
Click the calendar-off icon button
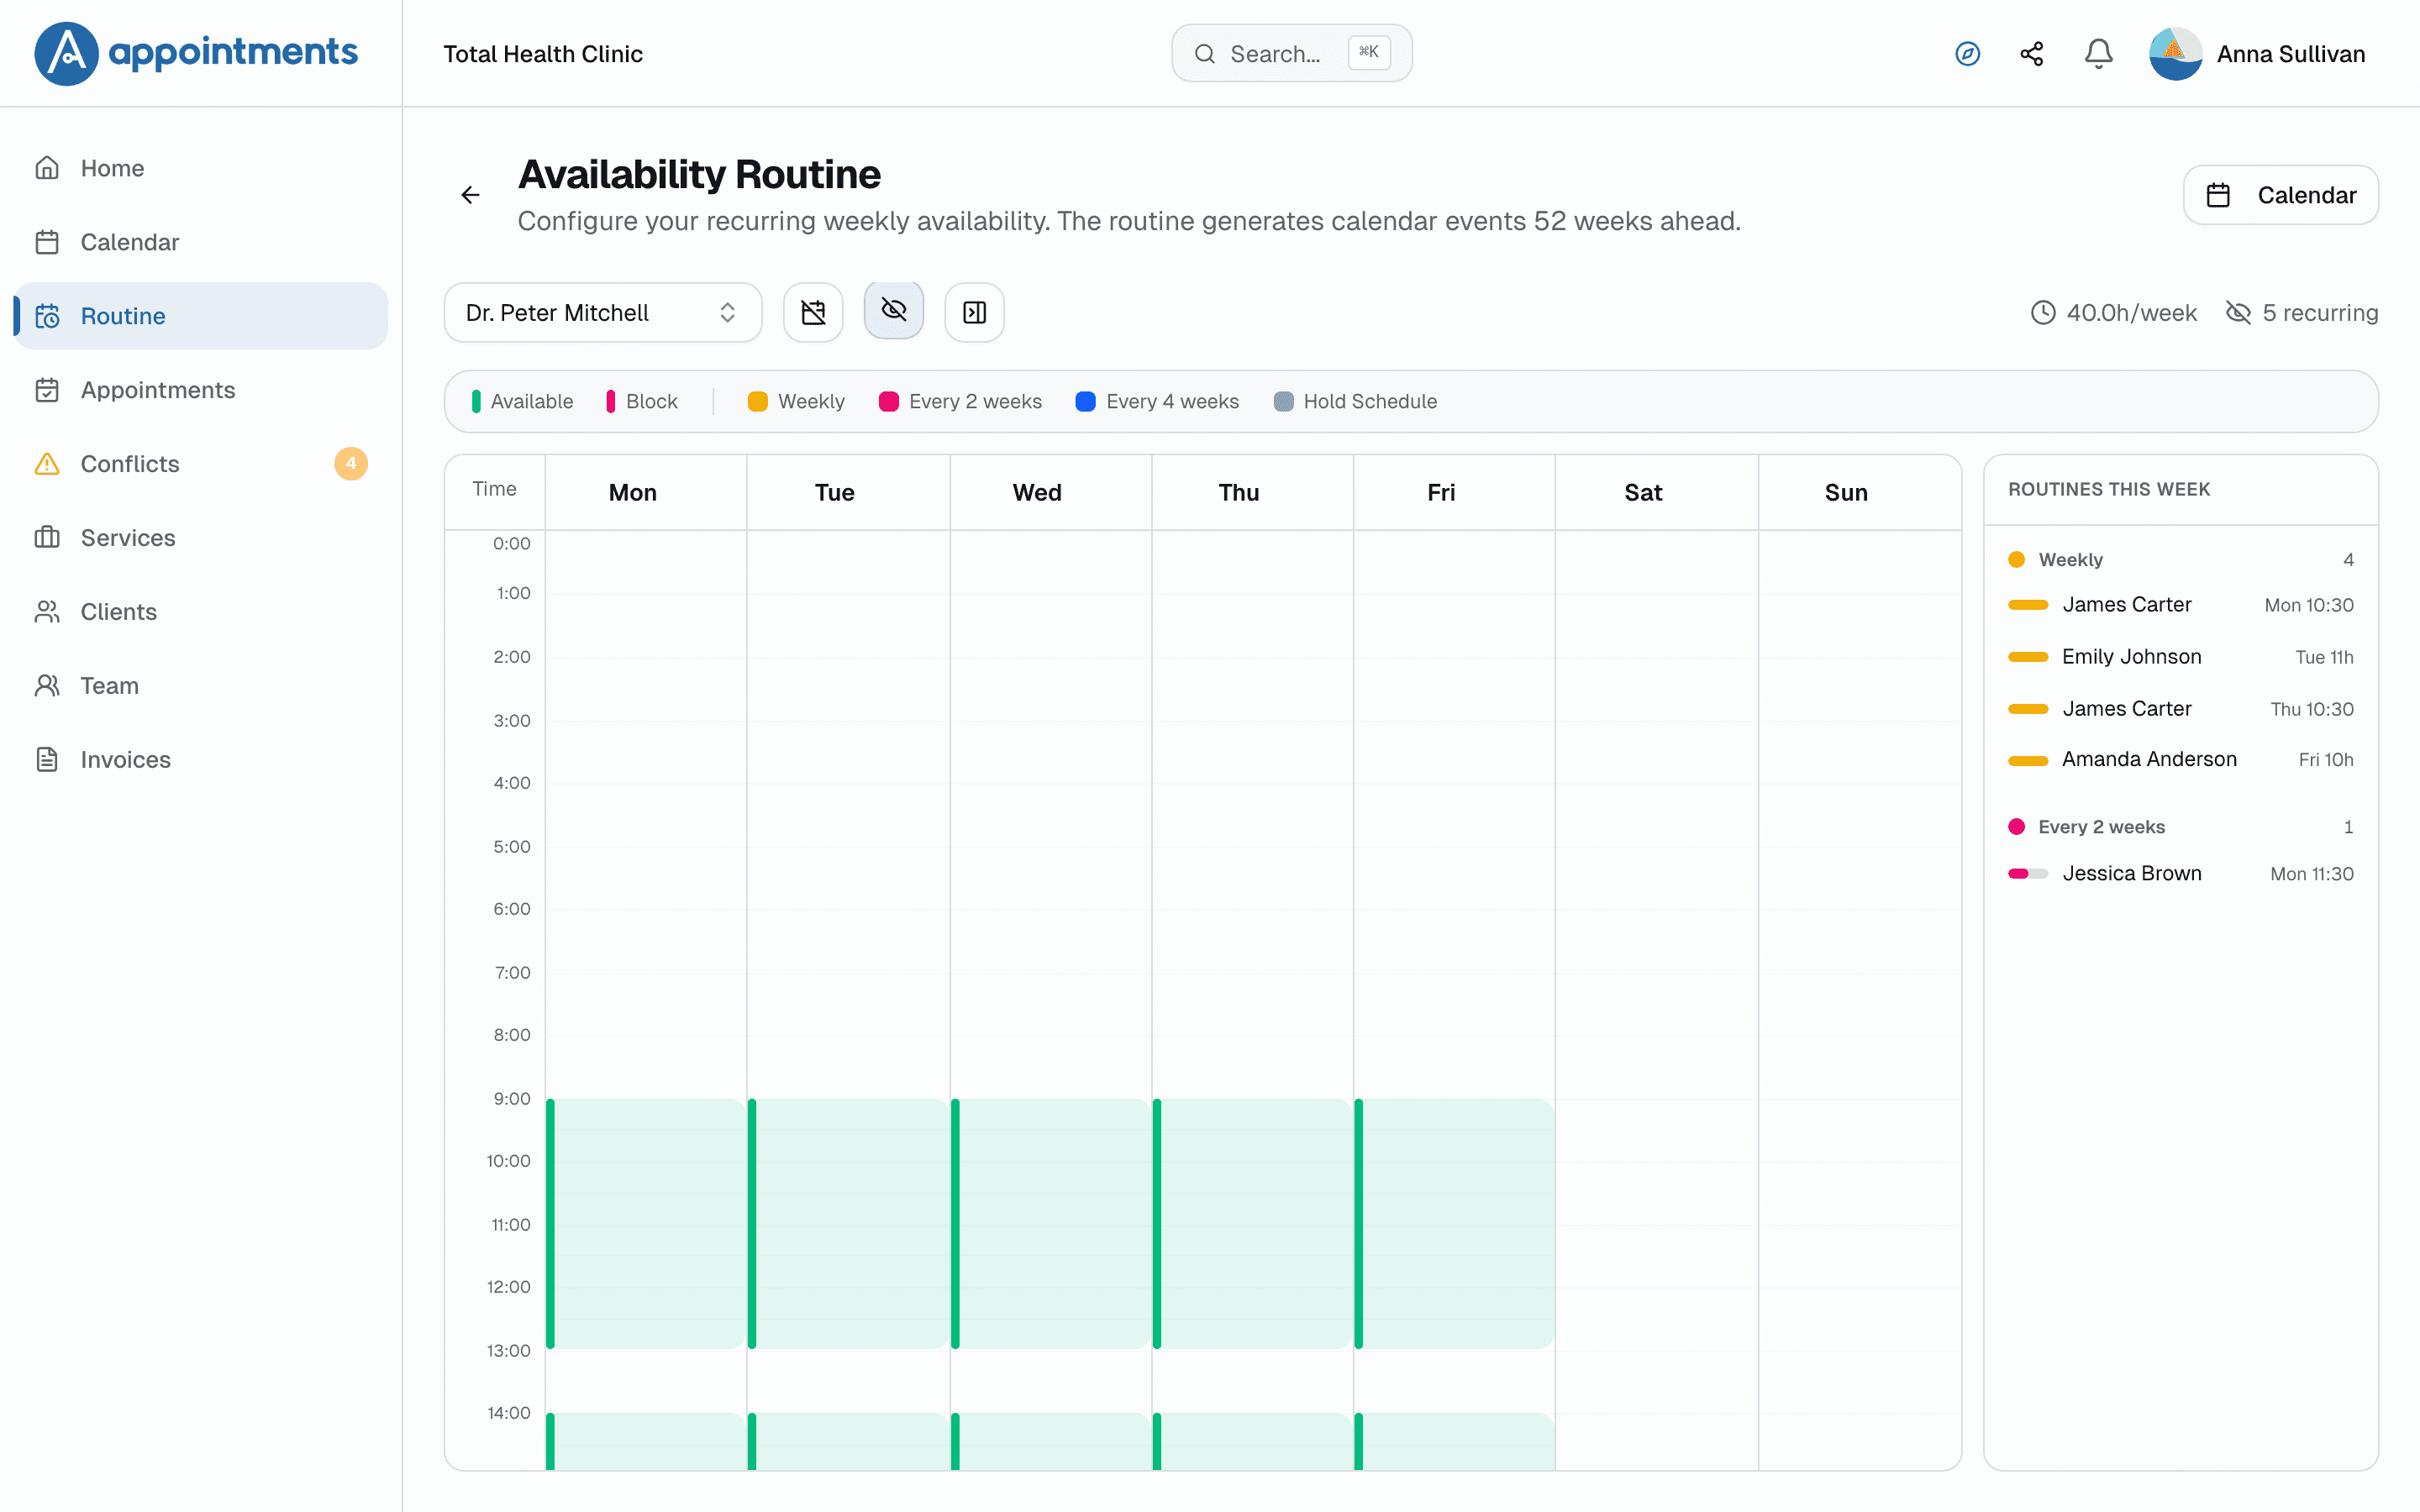(813, 313)
